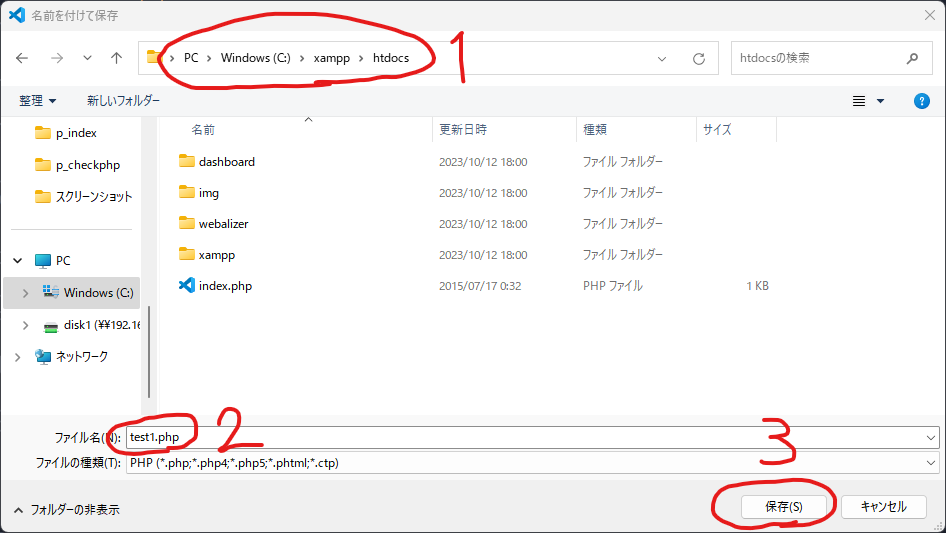Hide folders with フォルダーの非表示
The image size is (946, 533).
tap(65, 509)
